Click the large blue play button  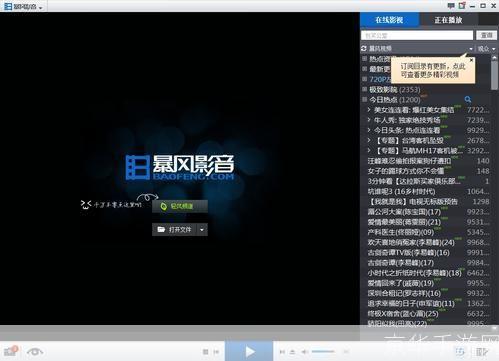(x=249, y=351)
